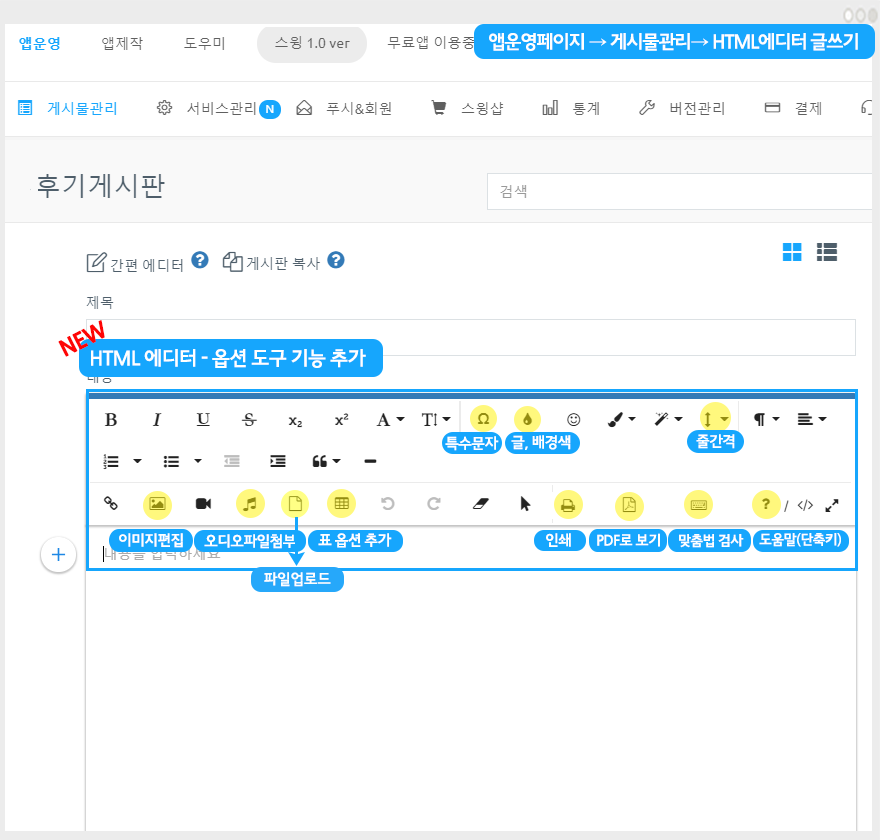Open the PDF view icon
Viewport: 880px width, 840px height.
[x=629, y=505]
